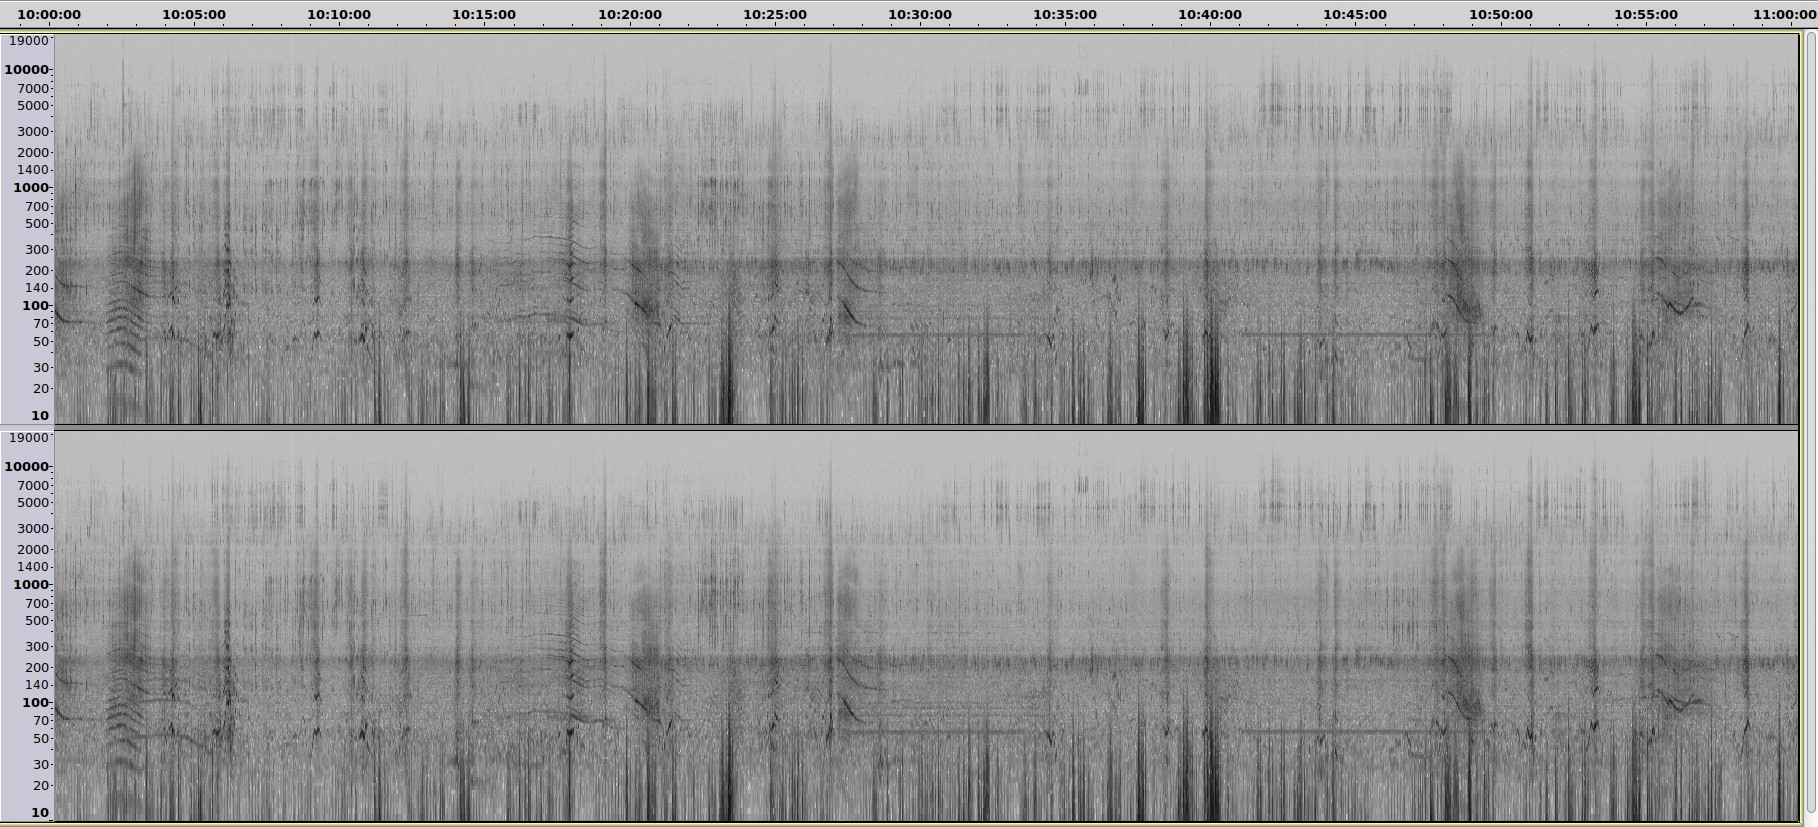Click the 10:20:00 marker in the ruler

(630, 15)
